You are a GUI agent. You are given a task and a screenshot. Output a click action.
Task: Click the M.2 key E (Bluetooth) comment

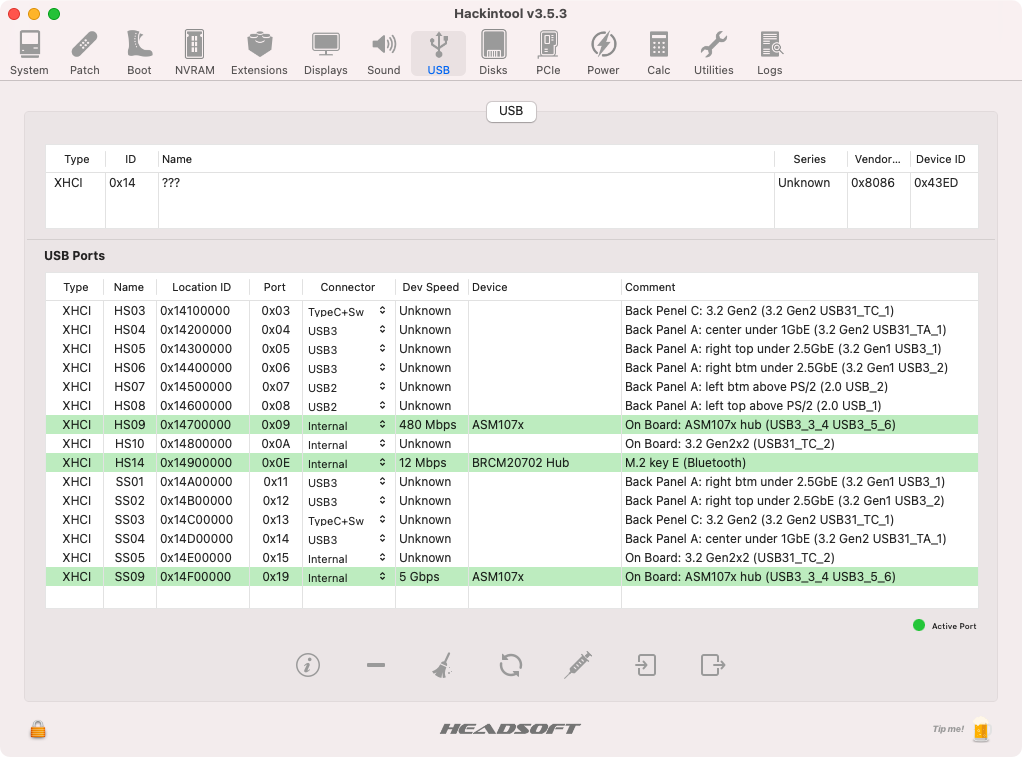click(x=685, y=463)
